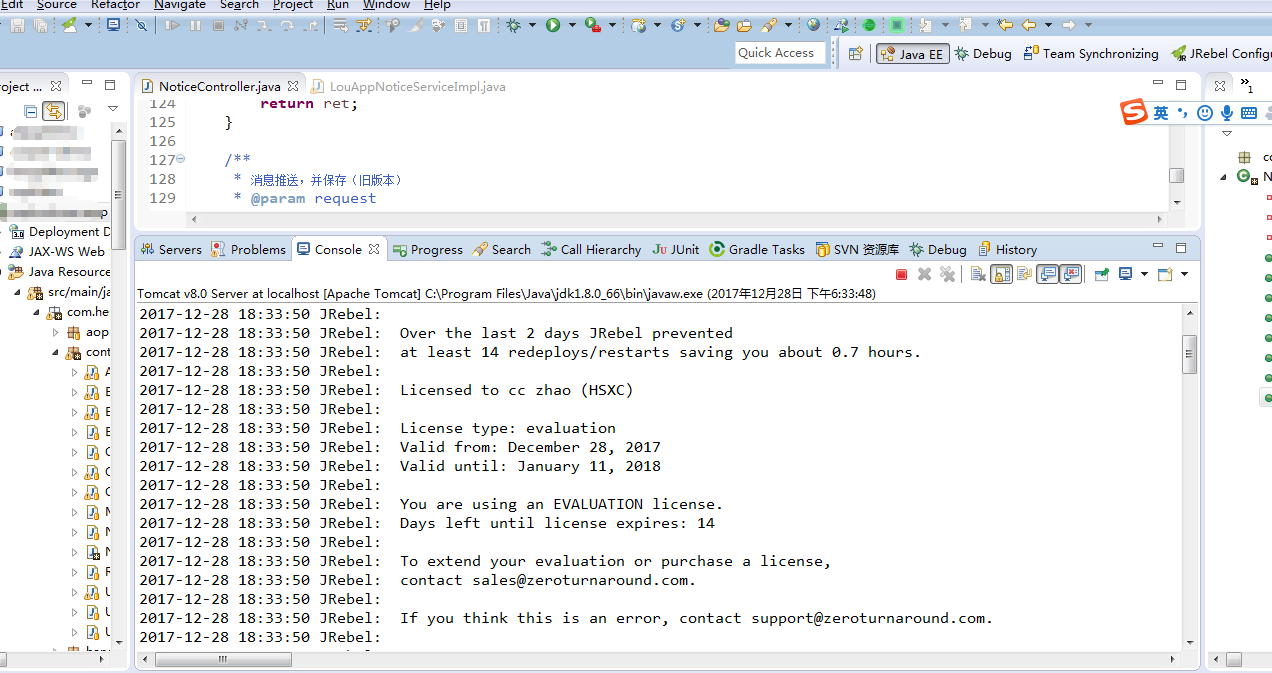This screenshot has height=673, width=1272.
Task: Open the Navigate menu
Action: (180, 5)
